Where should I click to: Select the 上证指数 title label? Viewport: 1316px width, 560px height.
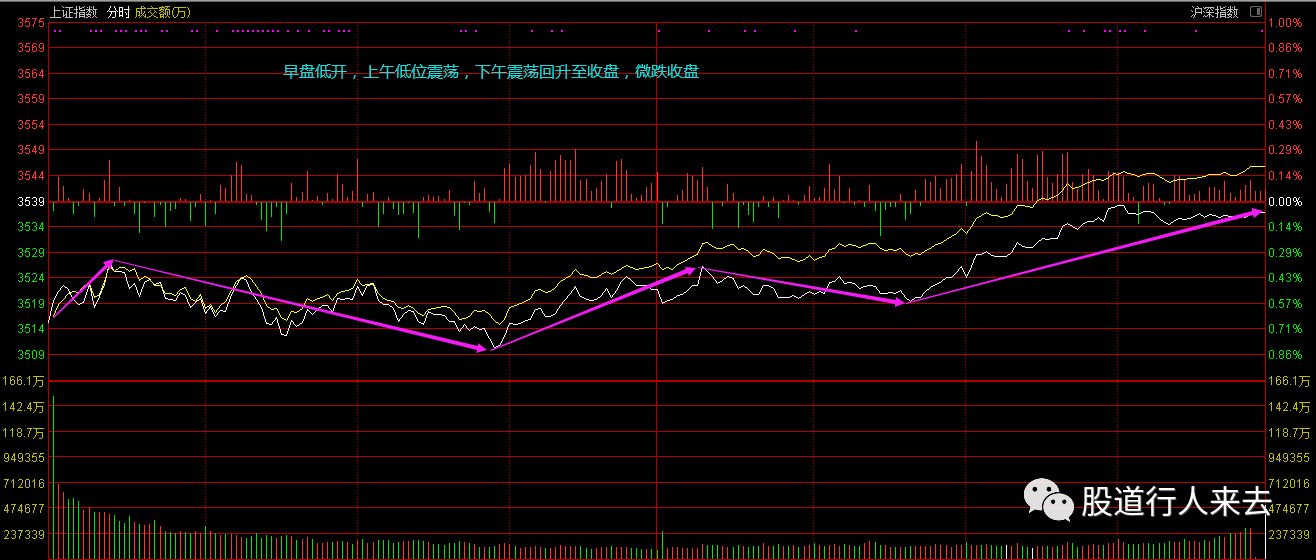tap(75, 12)
